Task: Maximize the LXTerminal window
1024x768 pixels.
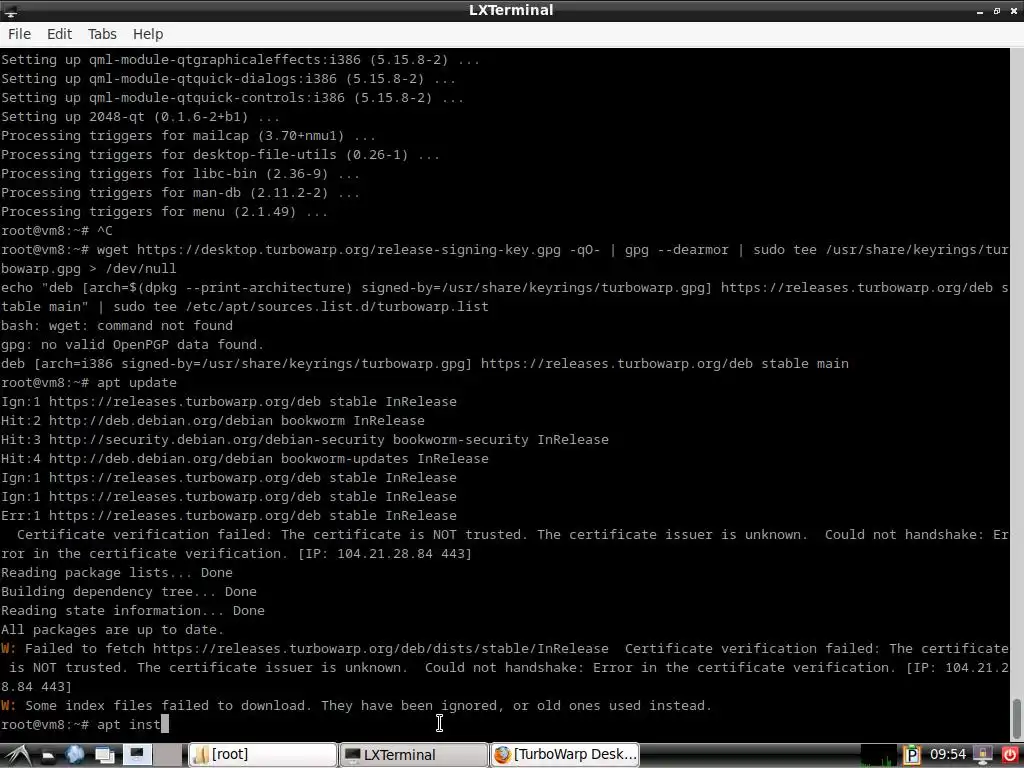Action: 997,11
